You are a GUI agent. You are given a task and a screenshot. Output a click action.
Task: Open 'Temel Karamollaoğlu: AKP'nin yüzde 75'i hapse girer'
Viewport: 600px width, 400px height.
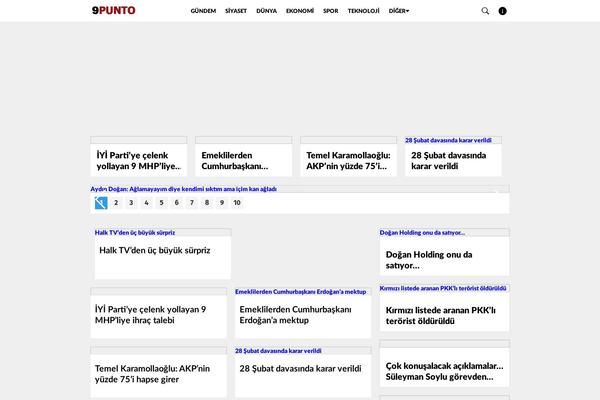152,374
